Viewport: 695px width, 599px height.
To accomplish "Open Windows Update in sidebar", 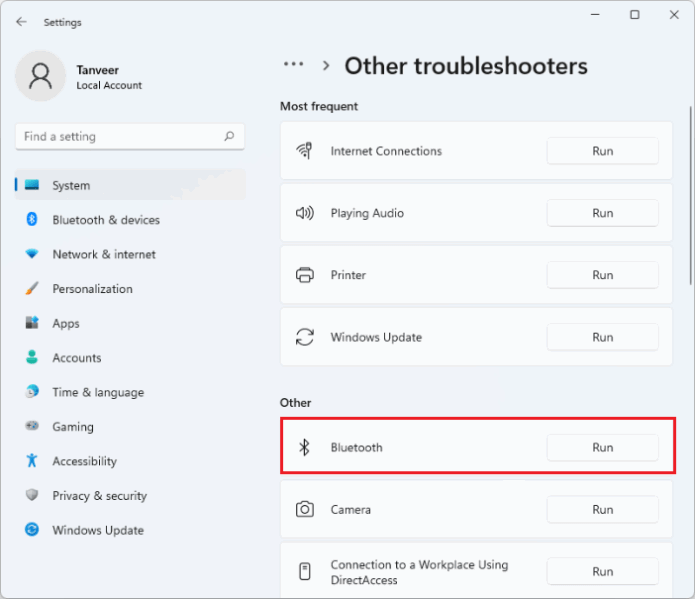I will [130, 530].
